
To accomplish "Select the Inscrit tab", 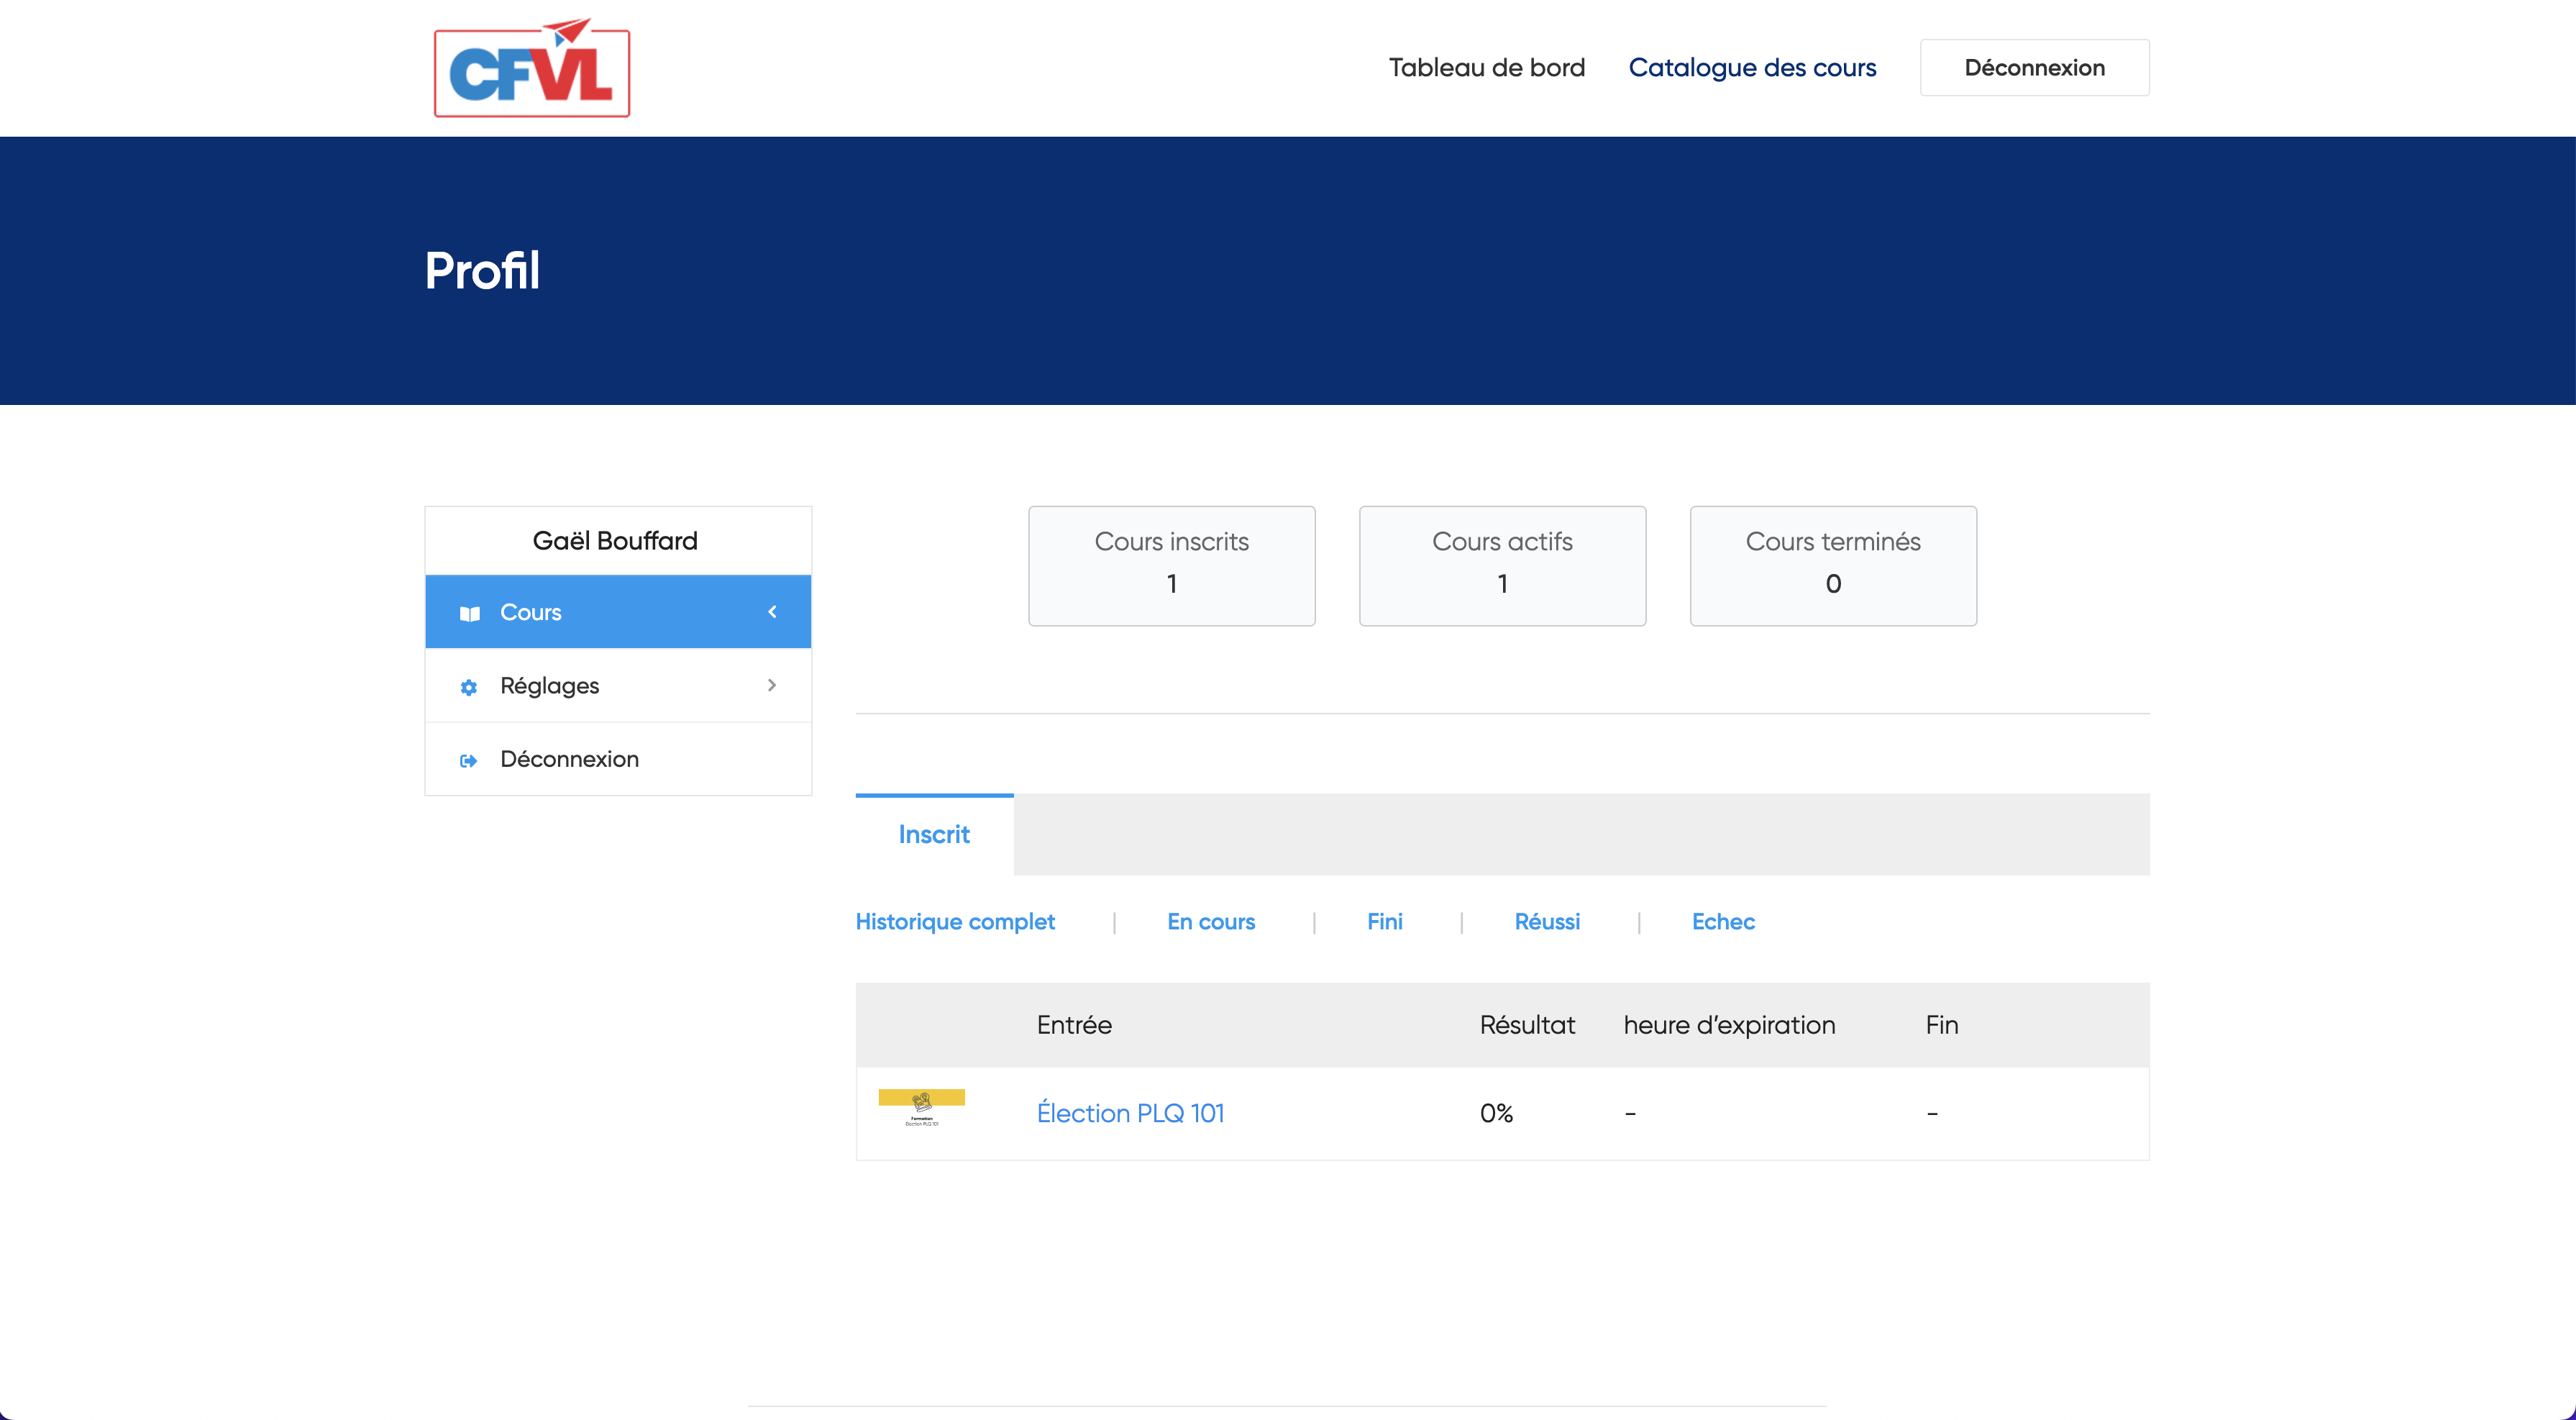I will 934,835.
